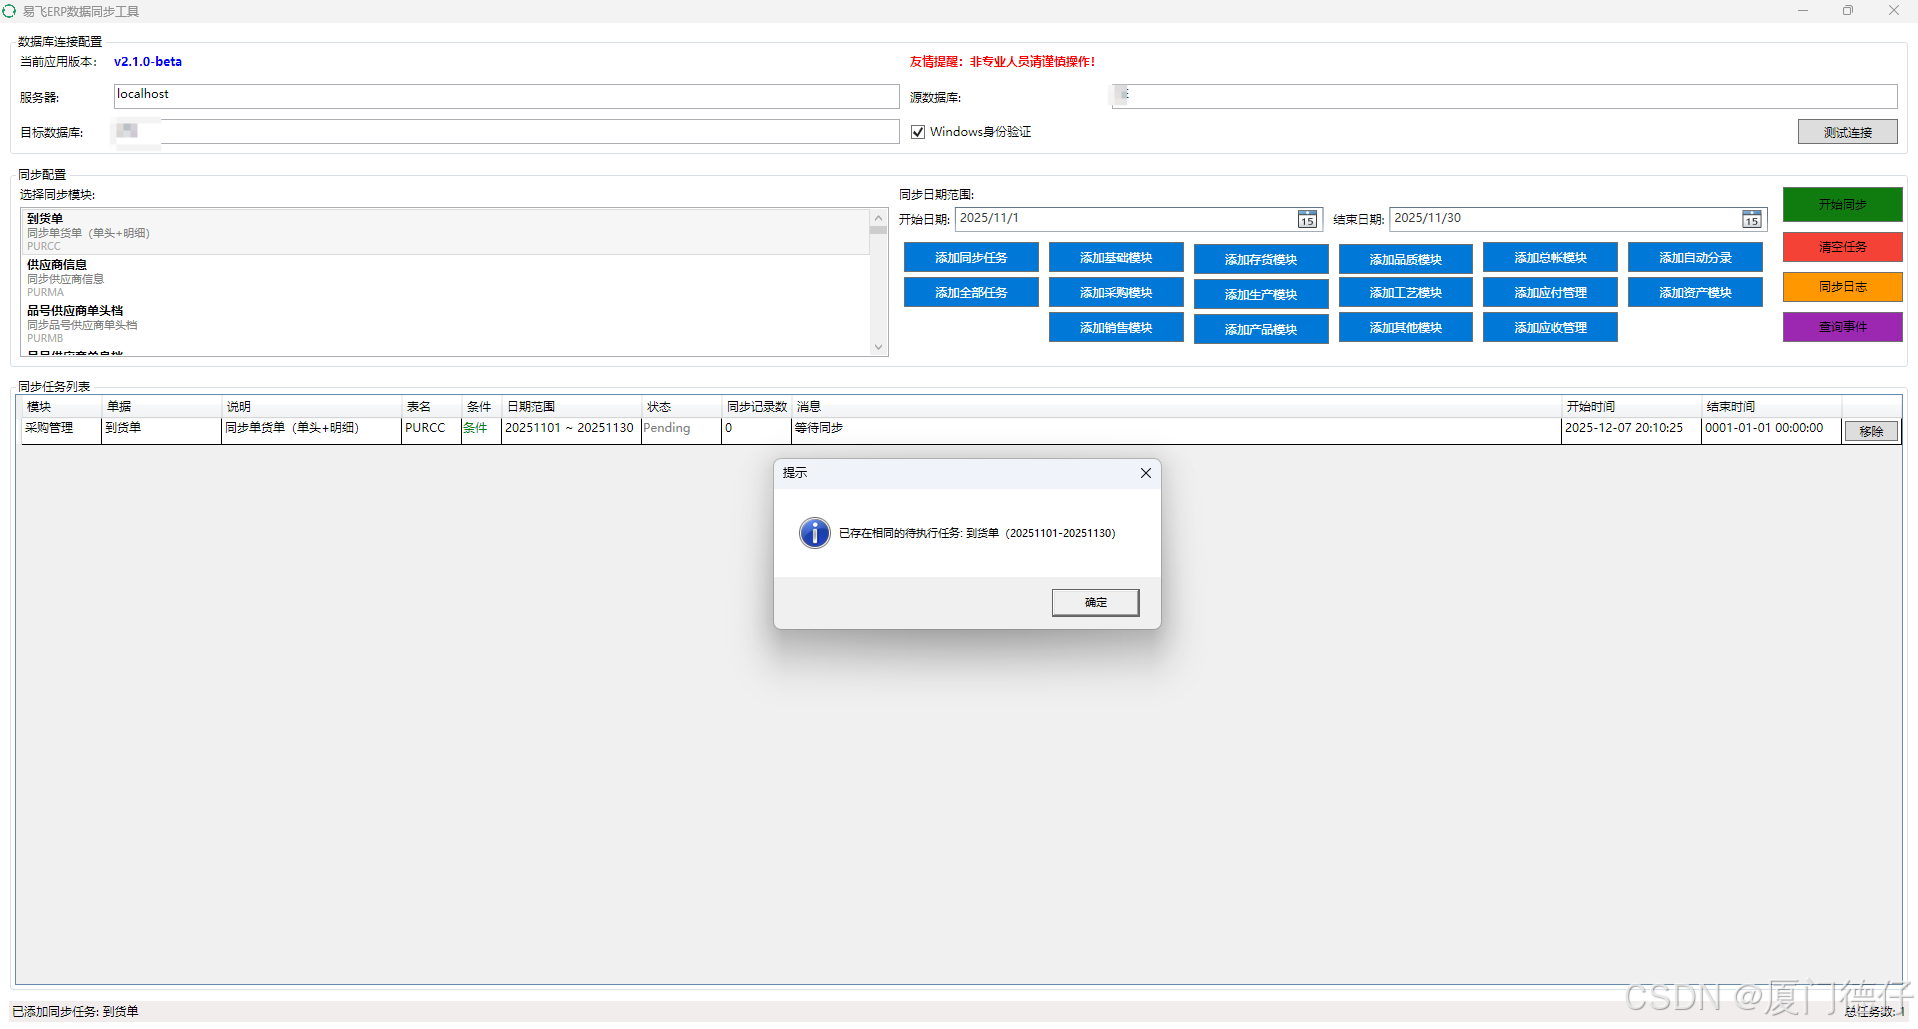Screen dimensions: 1918x1029
Task: Click version label v2.1.0-beta
Action: (x=148, y=62)
